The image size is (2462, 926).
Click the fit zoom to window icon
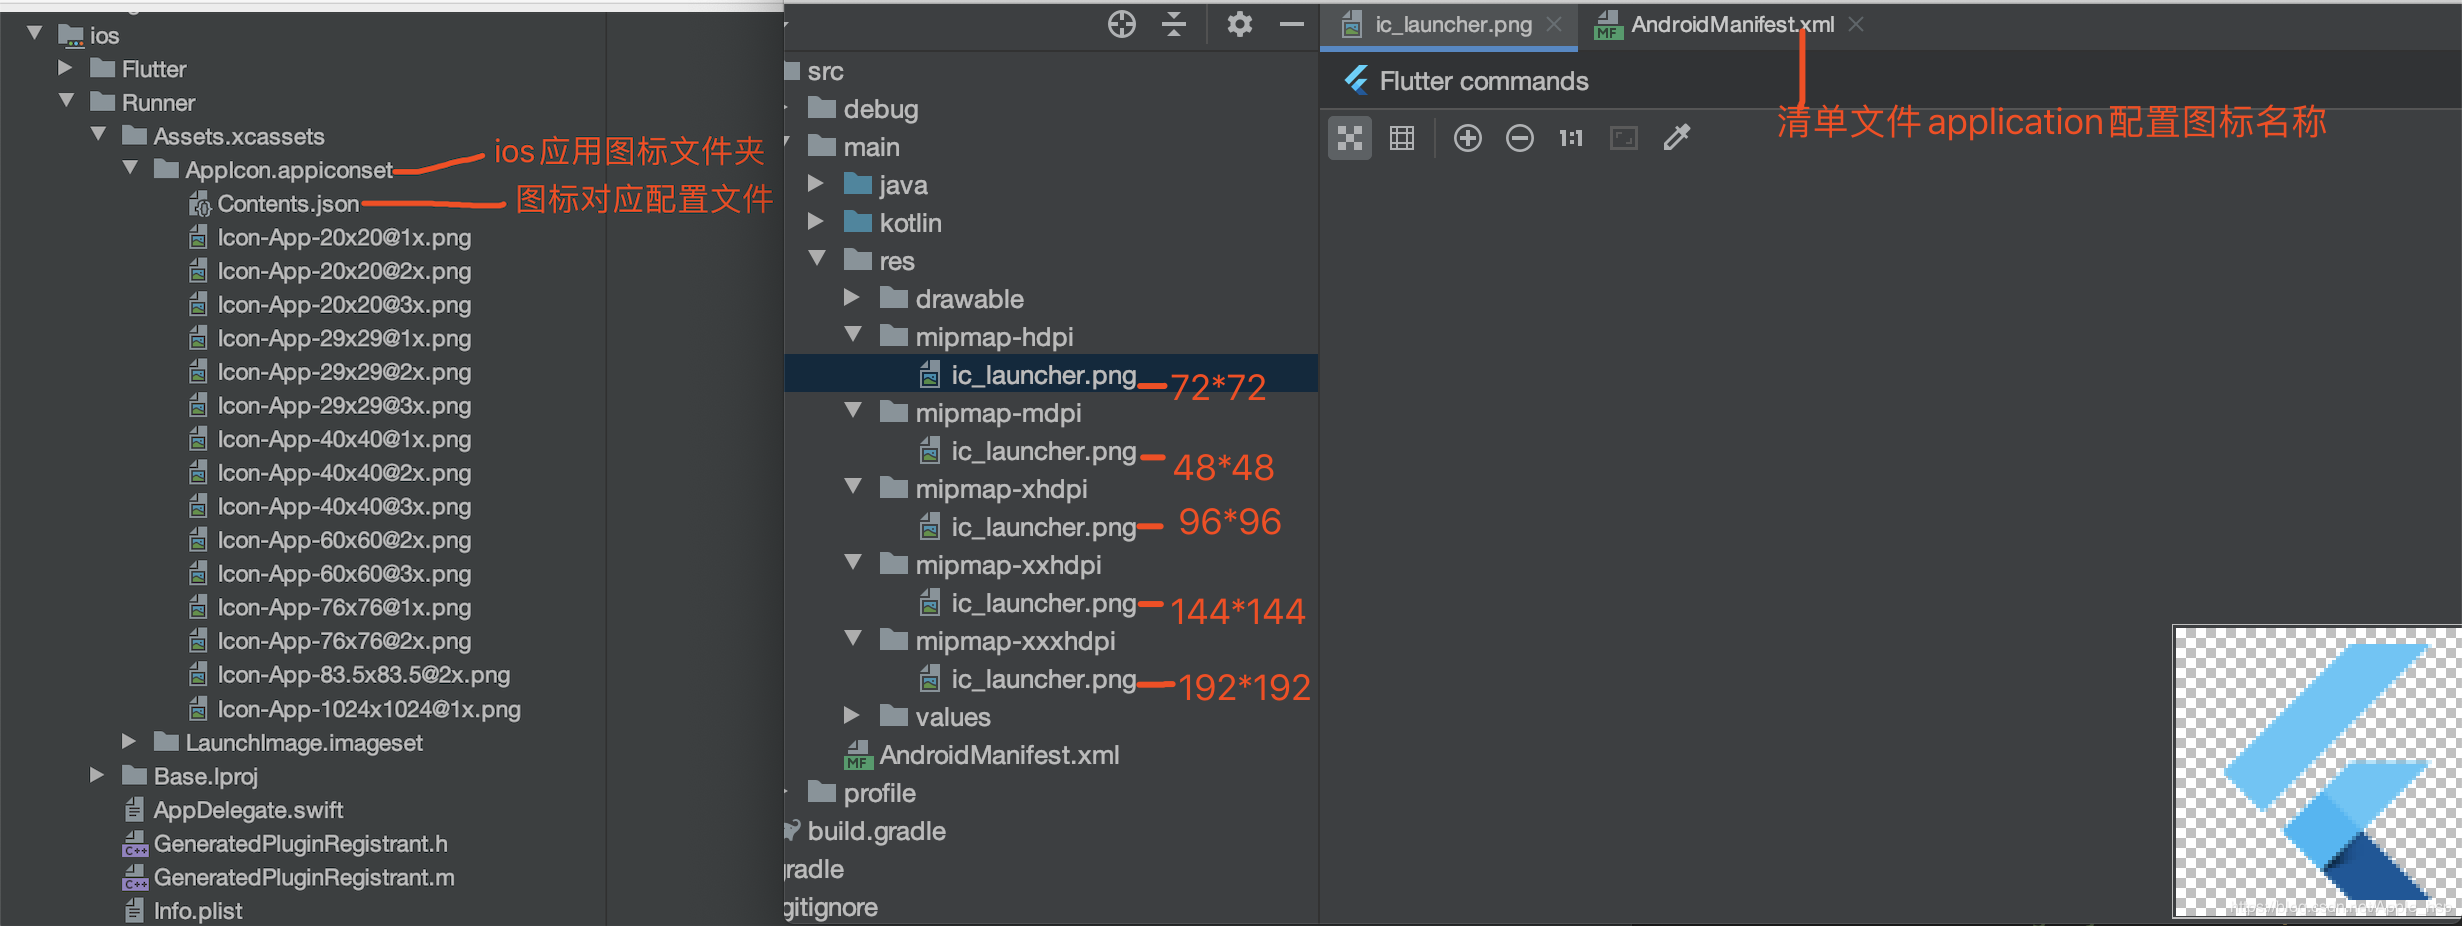coord(1624,138)
